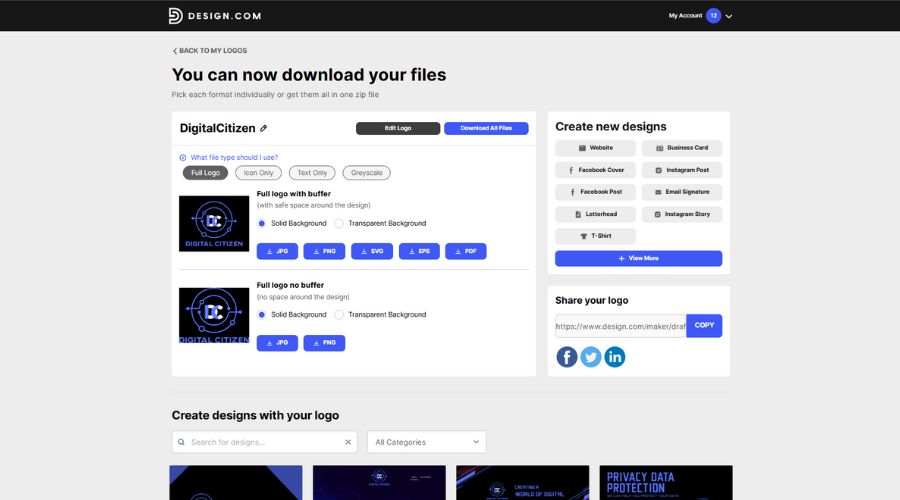Click the Search for designs field
Screen dimensions: 900x500
[264, 442]
